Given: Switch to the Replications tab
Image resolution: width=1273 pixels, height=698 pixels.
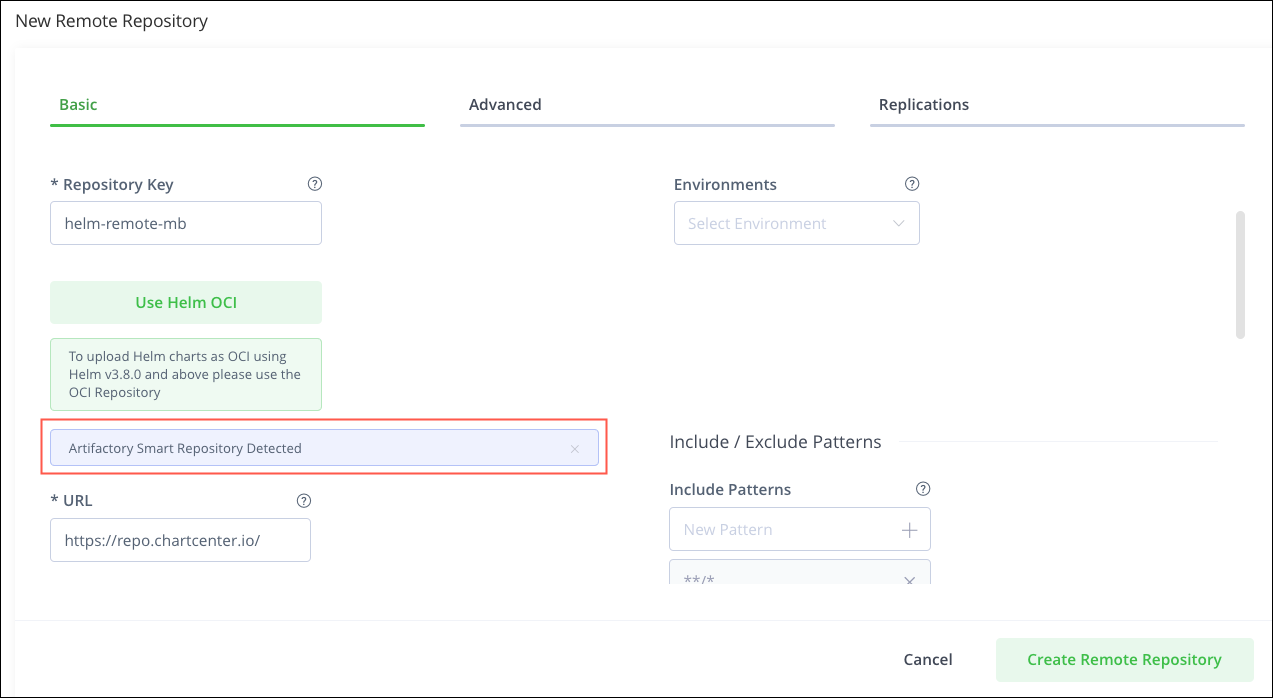Looking at the screenshot, I should coord(923,104).
